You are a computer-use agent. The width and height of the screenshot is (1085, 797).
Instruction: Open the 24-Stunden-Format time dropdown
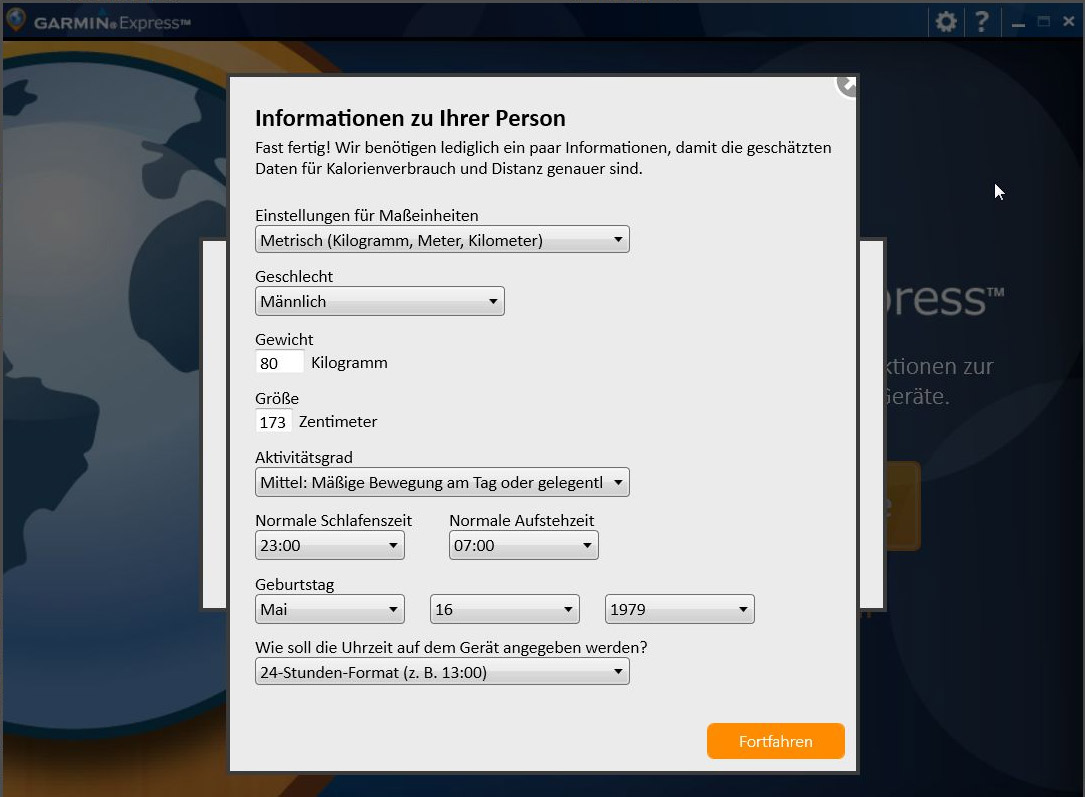tap(442, 672)
